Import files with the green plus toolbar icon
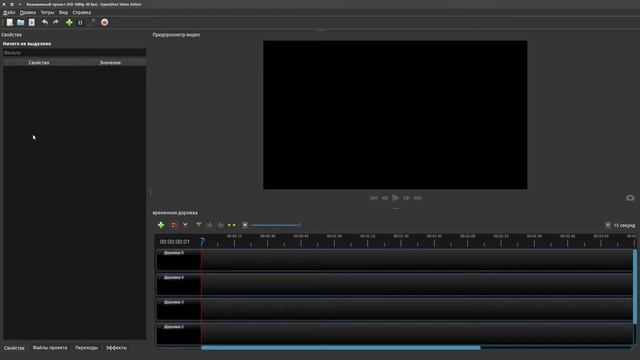 point(69,22)
